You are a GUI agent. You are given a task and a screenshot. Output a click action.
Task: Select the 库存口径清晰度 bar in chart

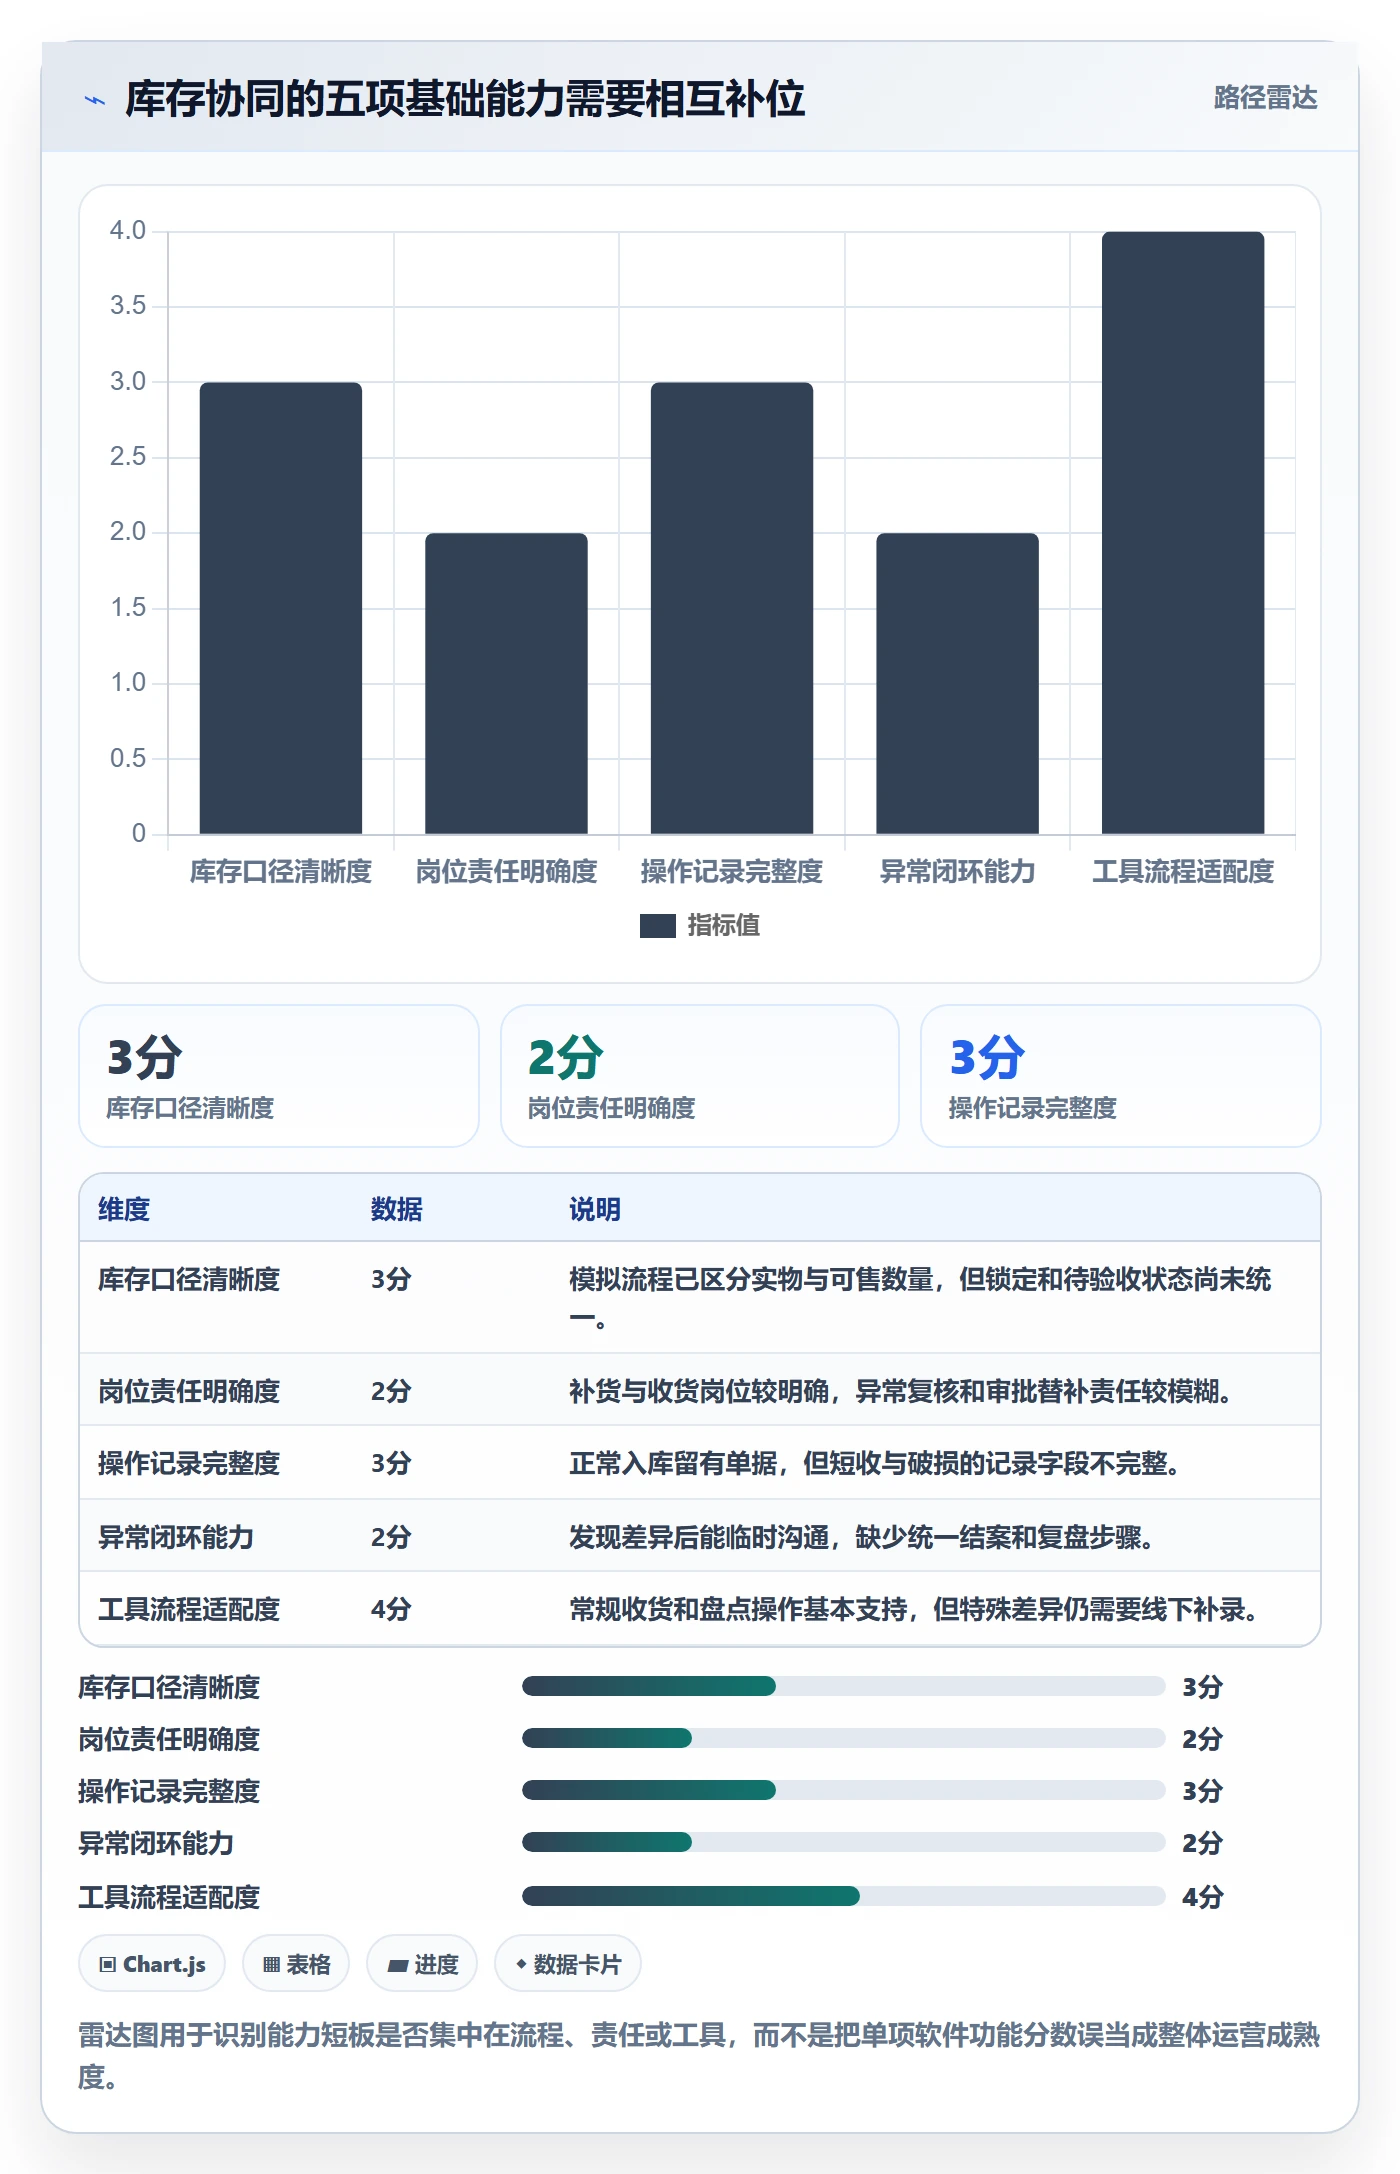(281, 608)
